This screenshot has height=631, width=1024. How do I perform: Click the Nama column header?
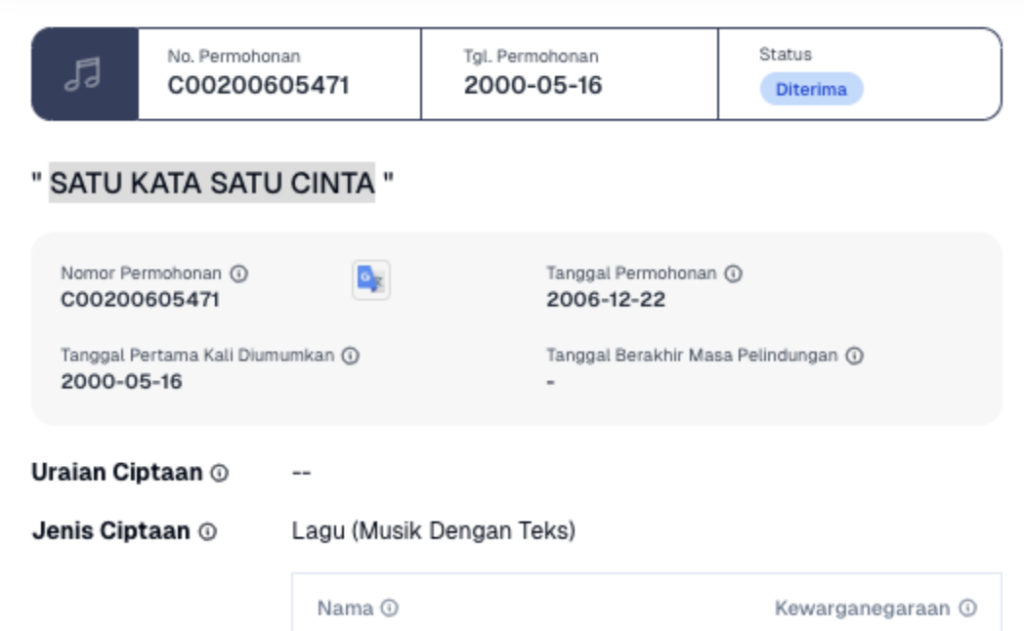pos(345,608)
